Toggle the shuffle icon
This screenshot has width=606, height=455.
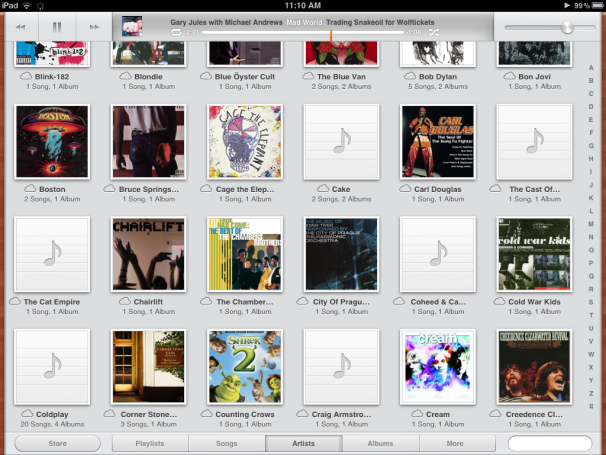pos(434,32)
